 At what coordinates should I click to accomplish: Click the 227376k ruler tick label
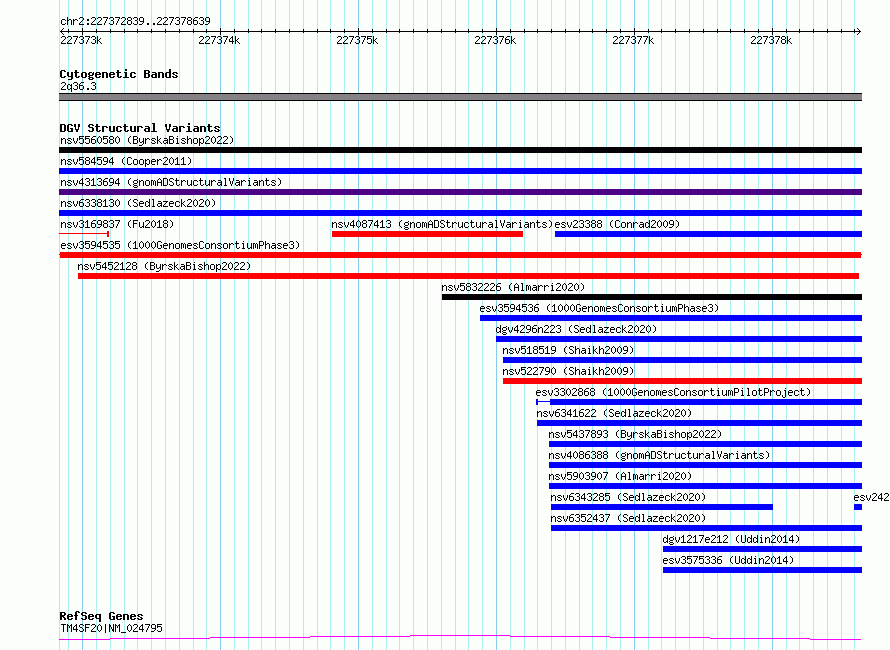click(495, 40)
